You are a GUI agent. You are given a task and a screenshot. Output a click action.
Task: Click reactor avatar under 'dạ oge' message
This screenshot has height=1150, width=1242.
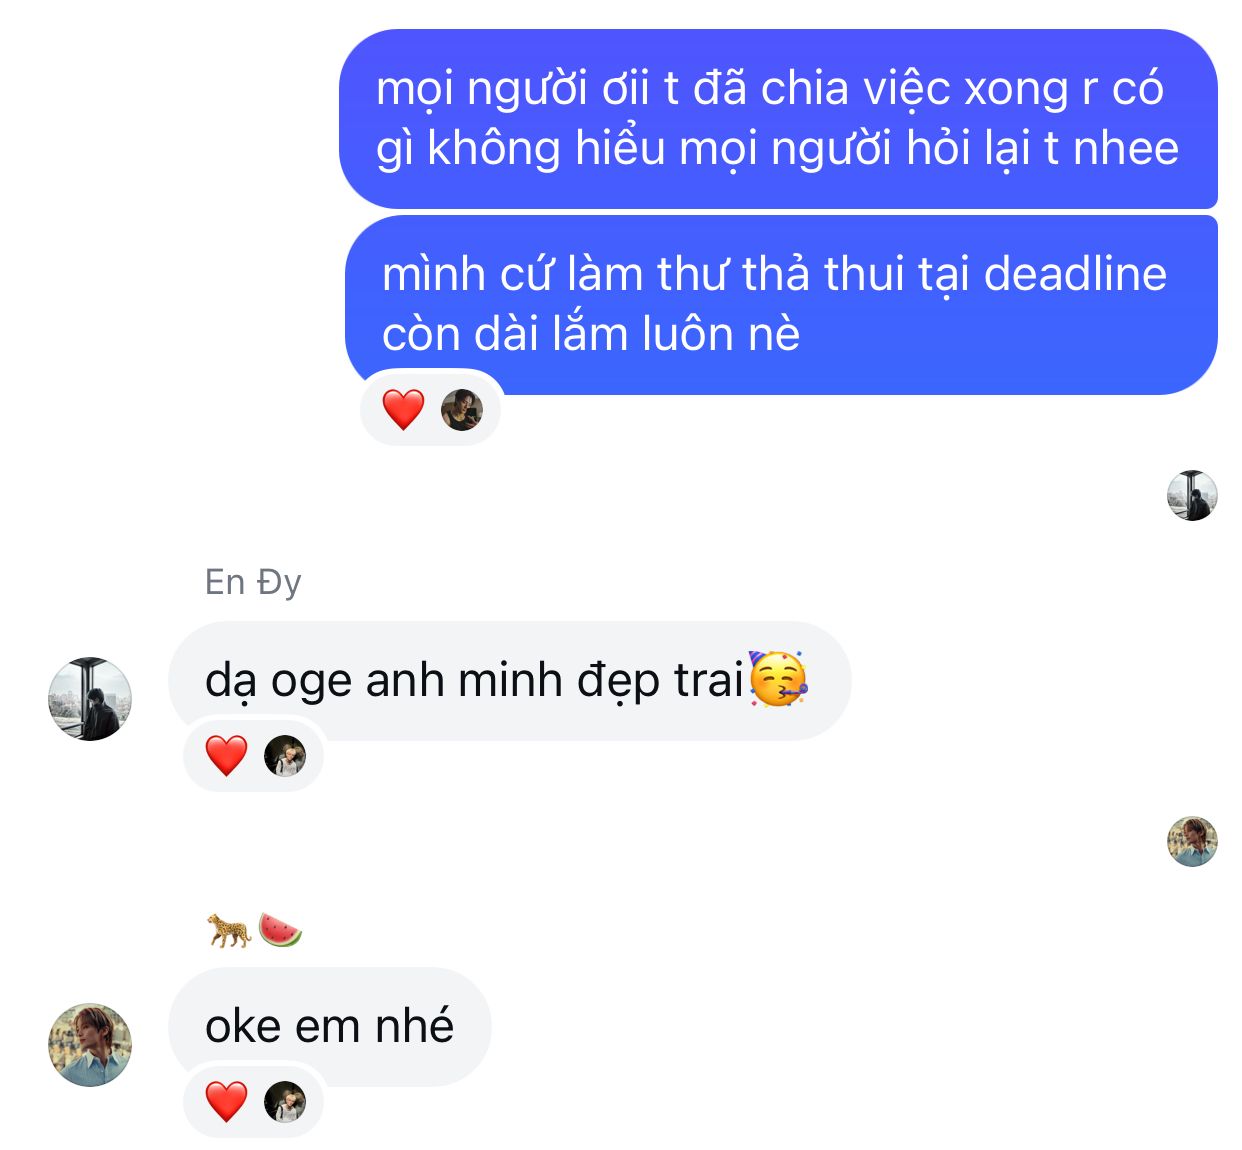tap(285, 756)
